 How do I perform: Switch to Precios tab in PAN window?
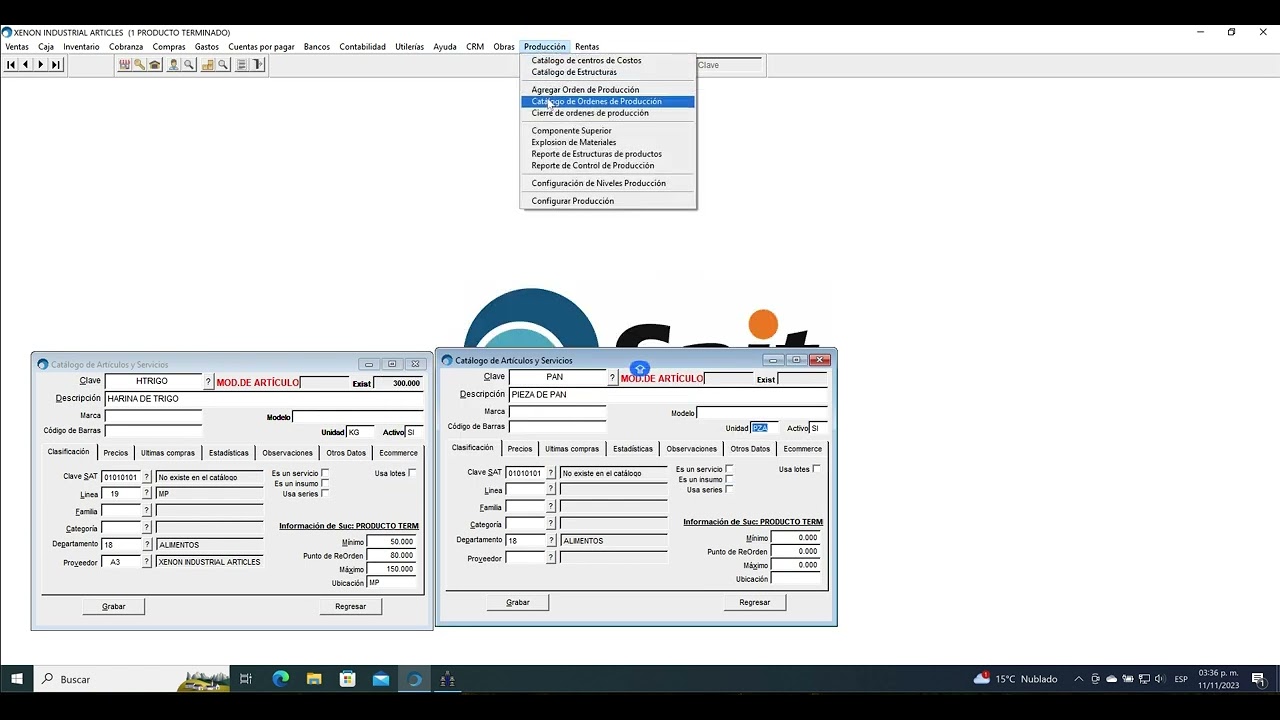[520, 449]
